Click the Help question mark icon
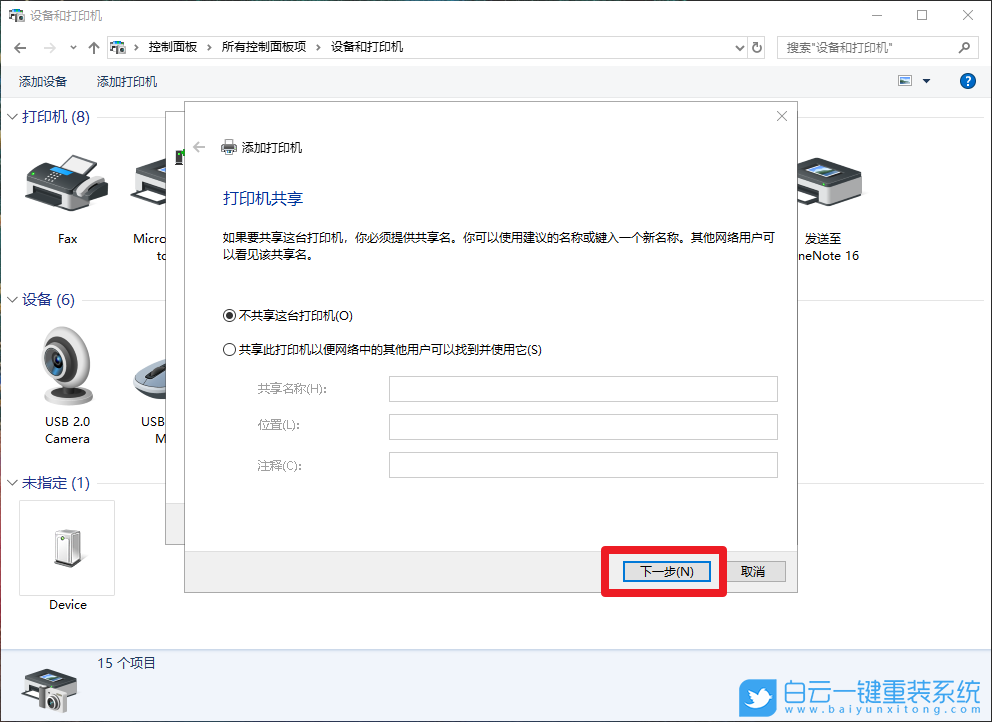 click(967, 81)
